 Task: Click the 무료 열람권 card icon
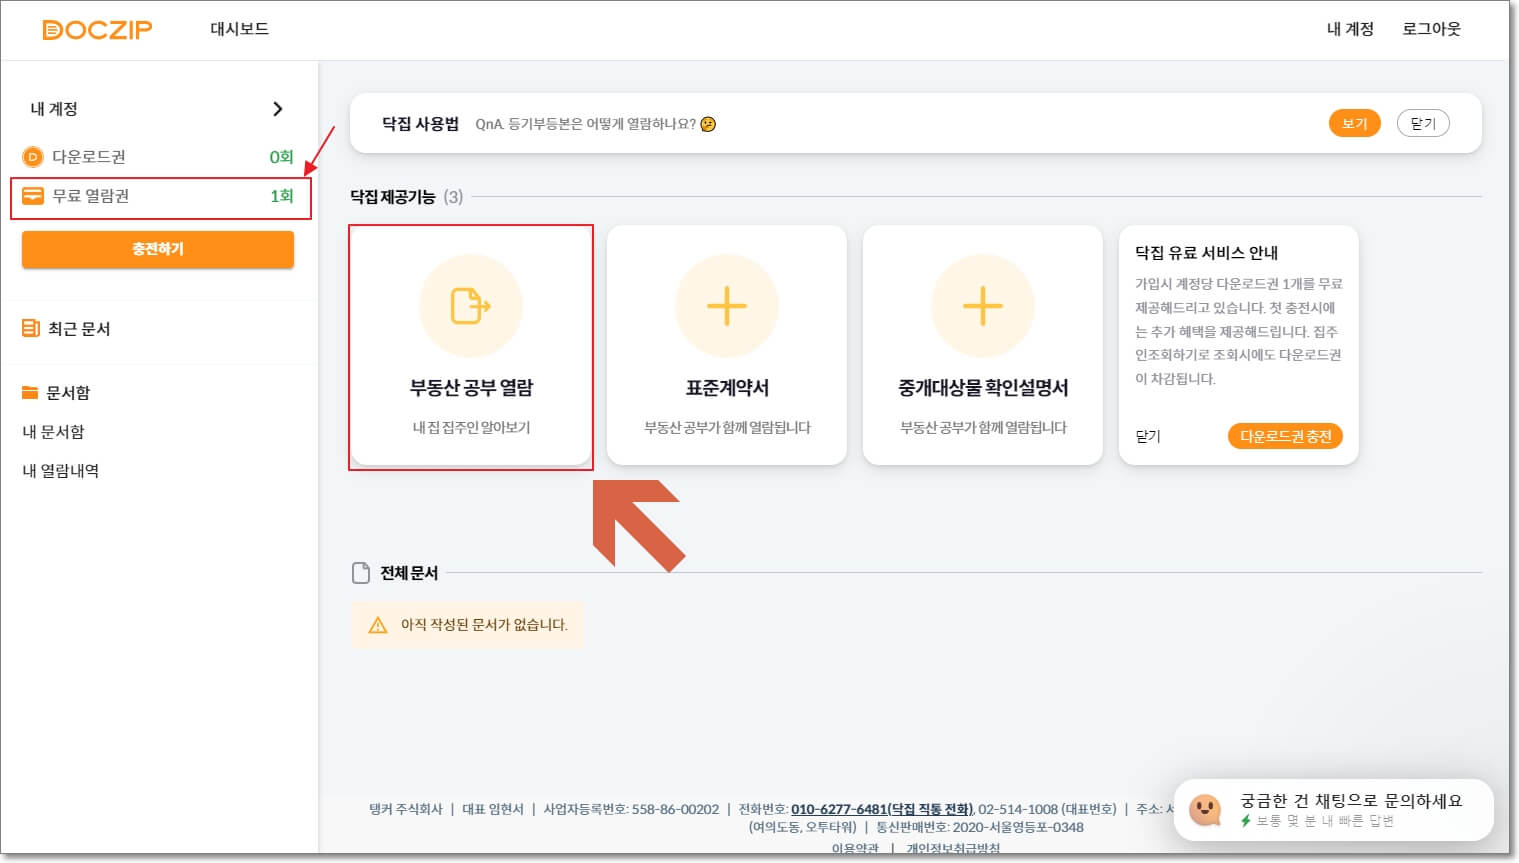[x=33, y=196]
